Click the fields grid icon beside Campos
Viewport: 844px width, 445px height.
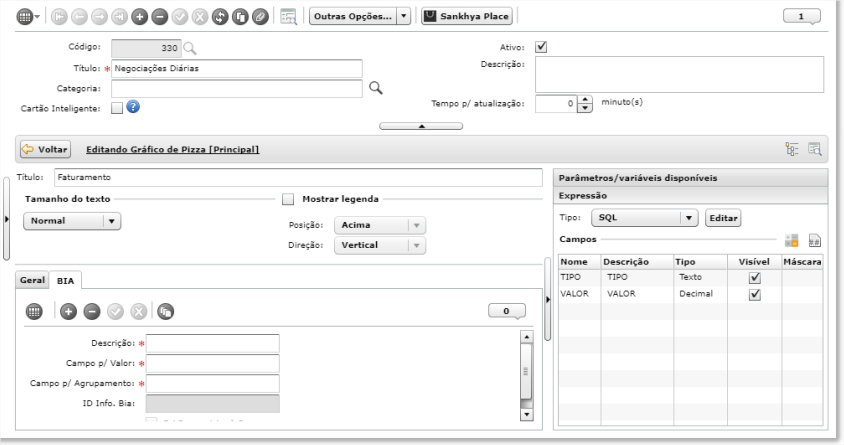coord(791,240)
